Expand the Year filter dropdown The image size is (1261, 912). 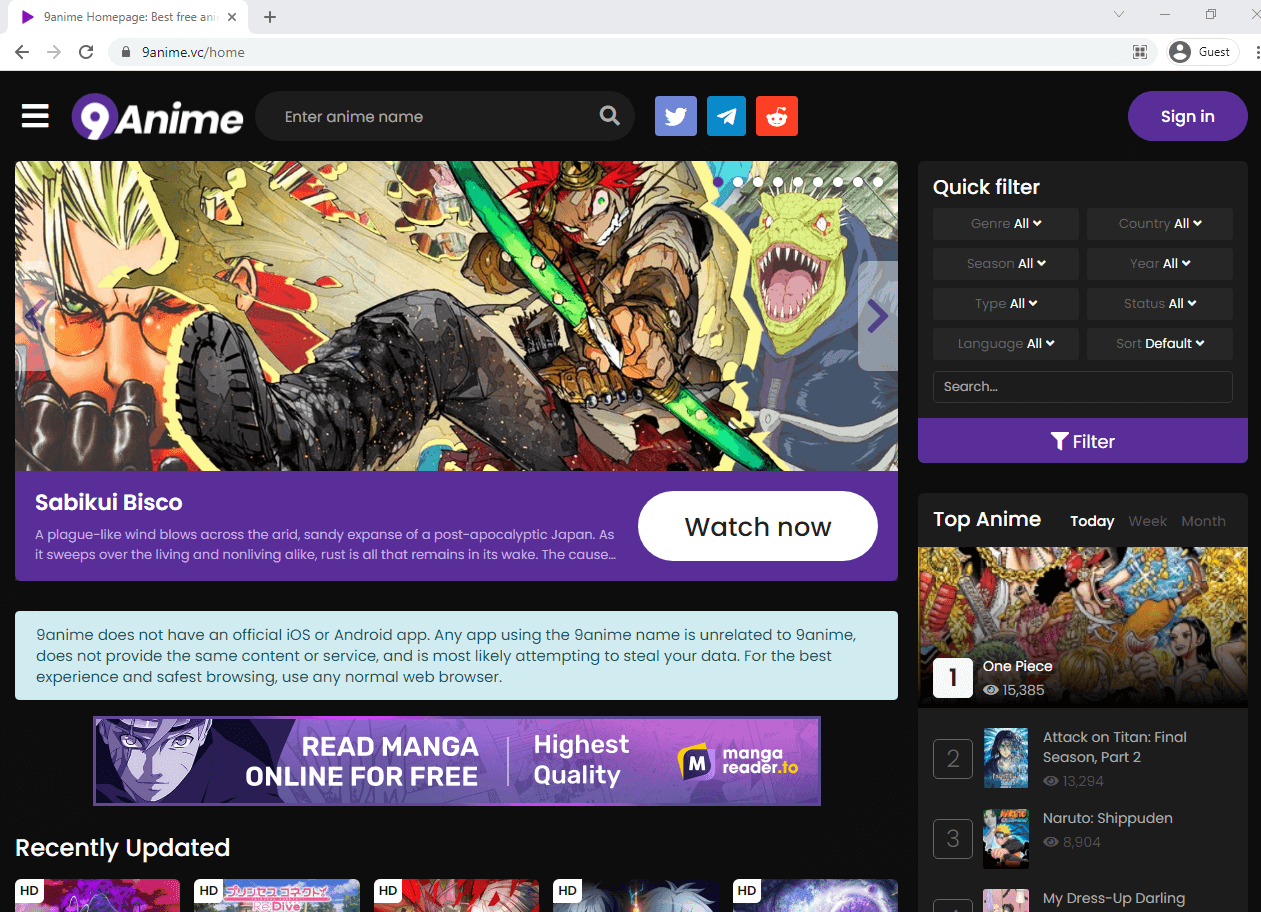(1160, 264)
